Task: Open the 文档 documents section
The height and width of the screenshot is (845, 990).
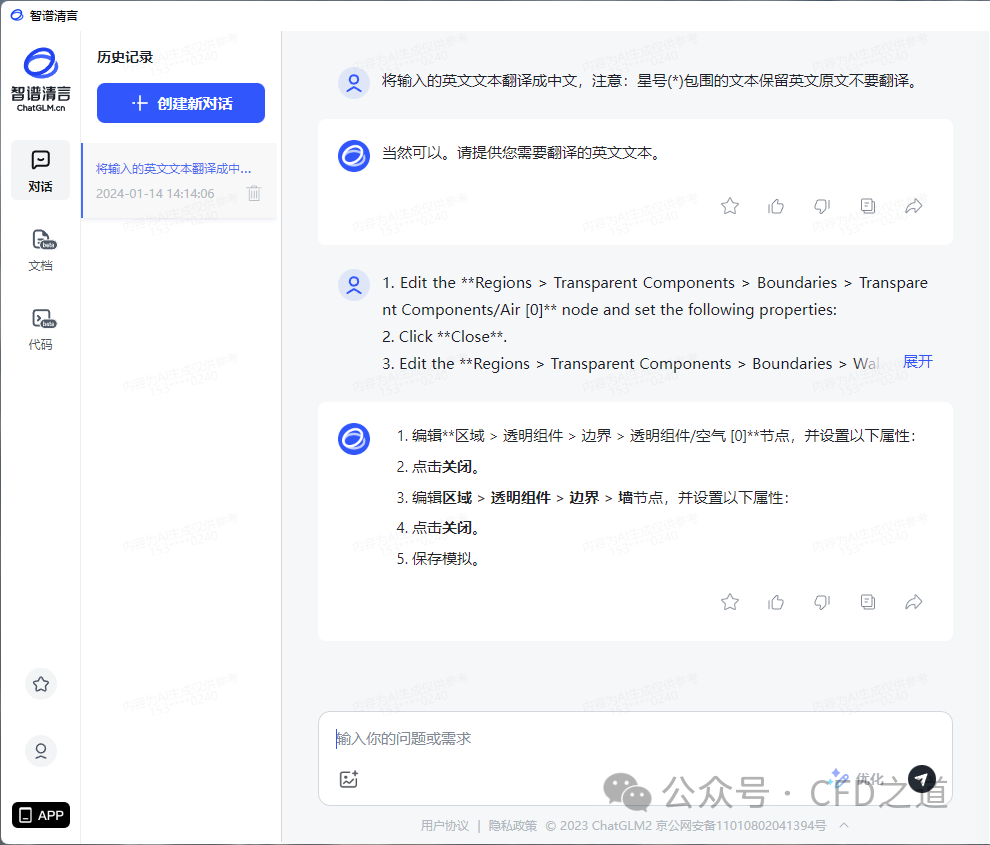Action: click(40, 250)
